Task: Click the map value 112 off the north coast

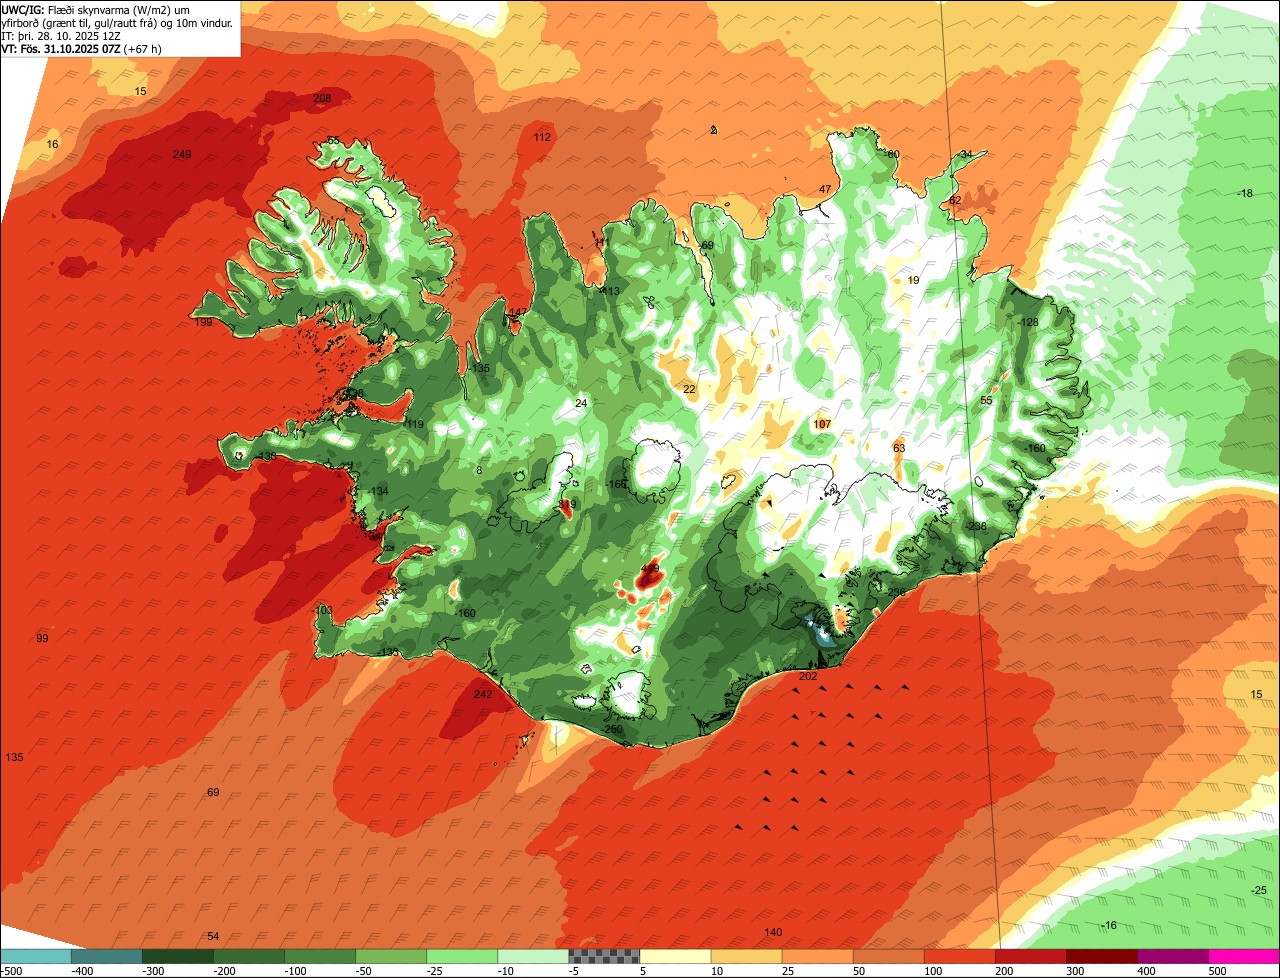Action: click(x=542, y=137)
